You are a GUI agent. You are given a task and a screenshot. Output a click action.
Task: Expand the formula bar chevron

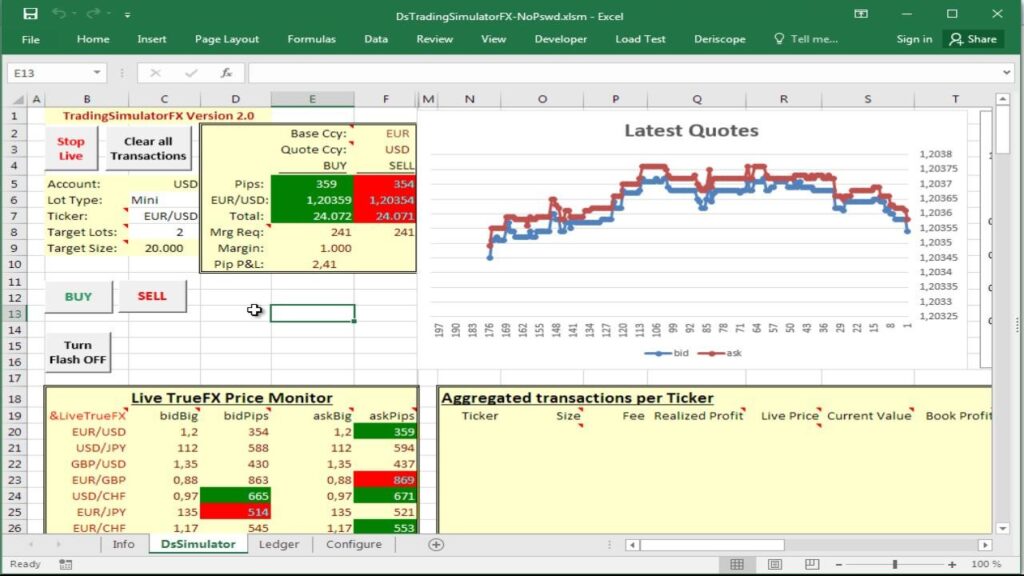pyautogui.click(x=1006, y=72)
